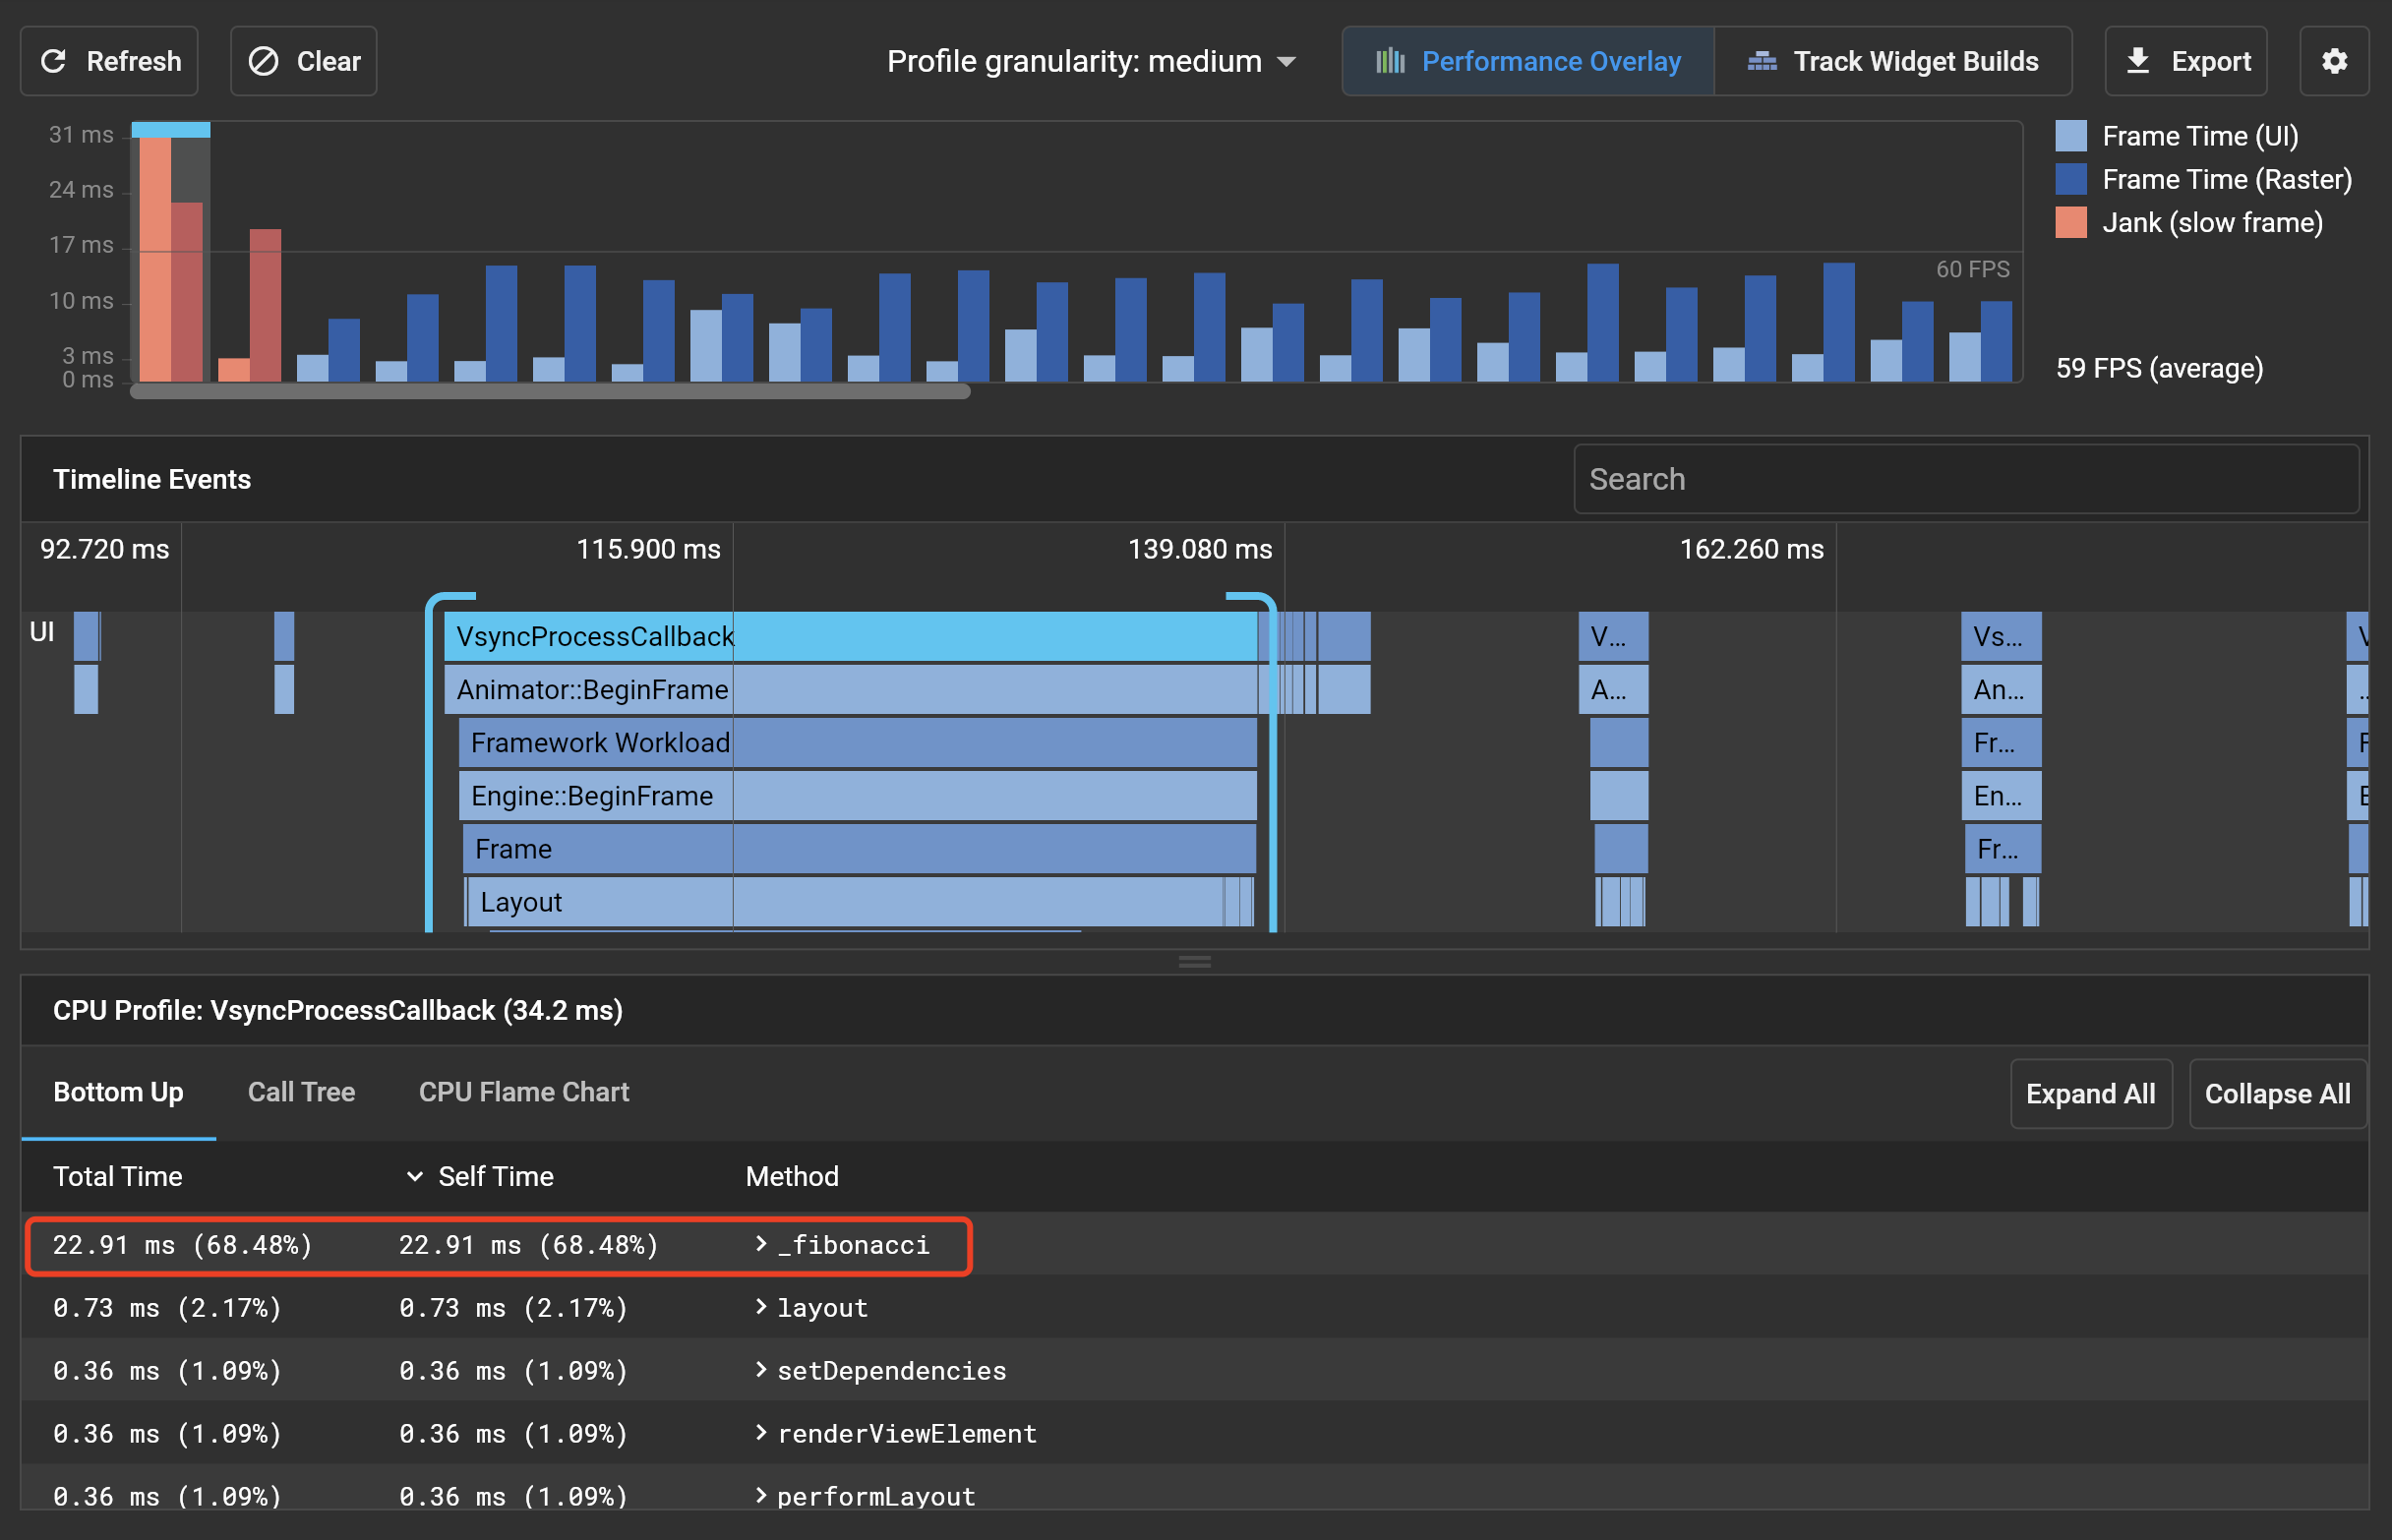2392x1540 pixels.
Task: Sort by the Total Time column
Action: click(118, 1176)
